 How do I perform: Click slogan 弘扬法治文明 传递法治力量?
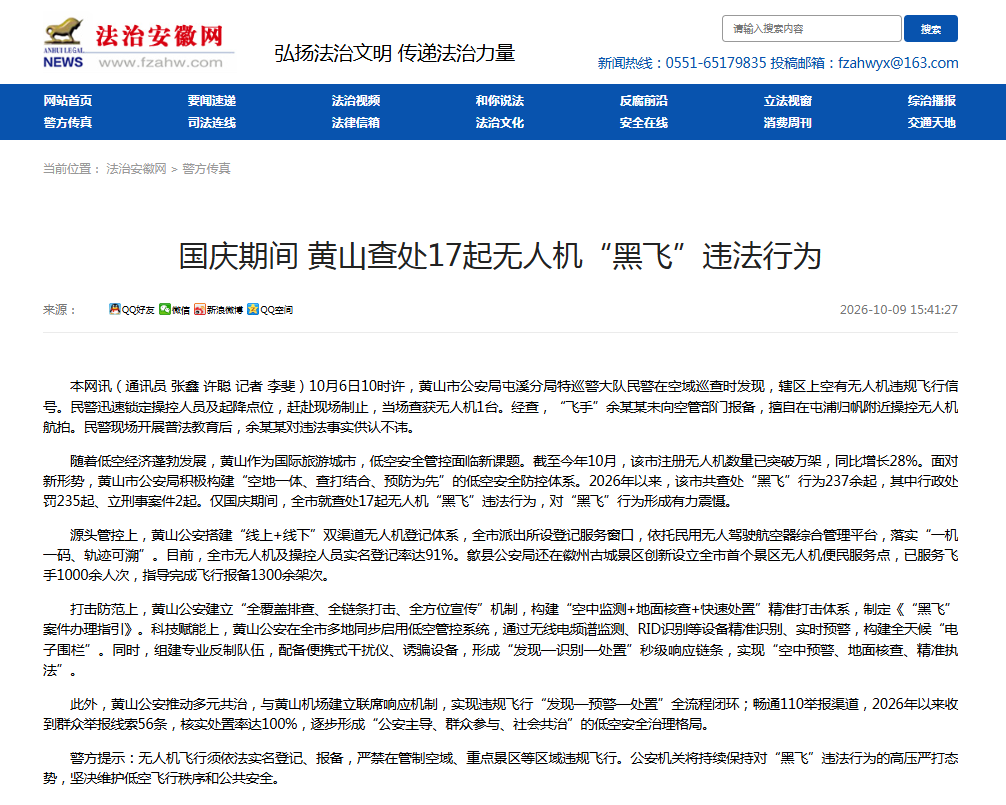pyautogui.click(x=395, y=53)
